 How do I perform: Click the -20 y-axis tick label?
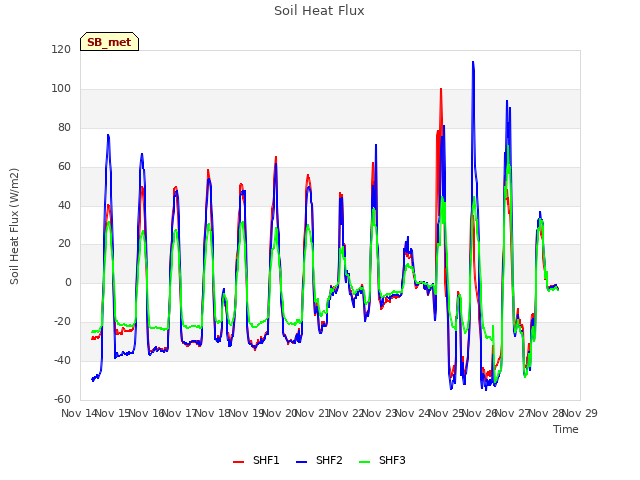tap(62, 321)
